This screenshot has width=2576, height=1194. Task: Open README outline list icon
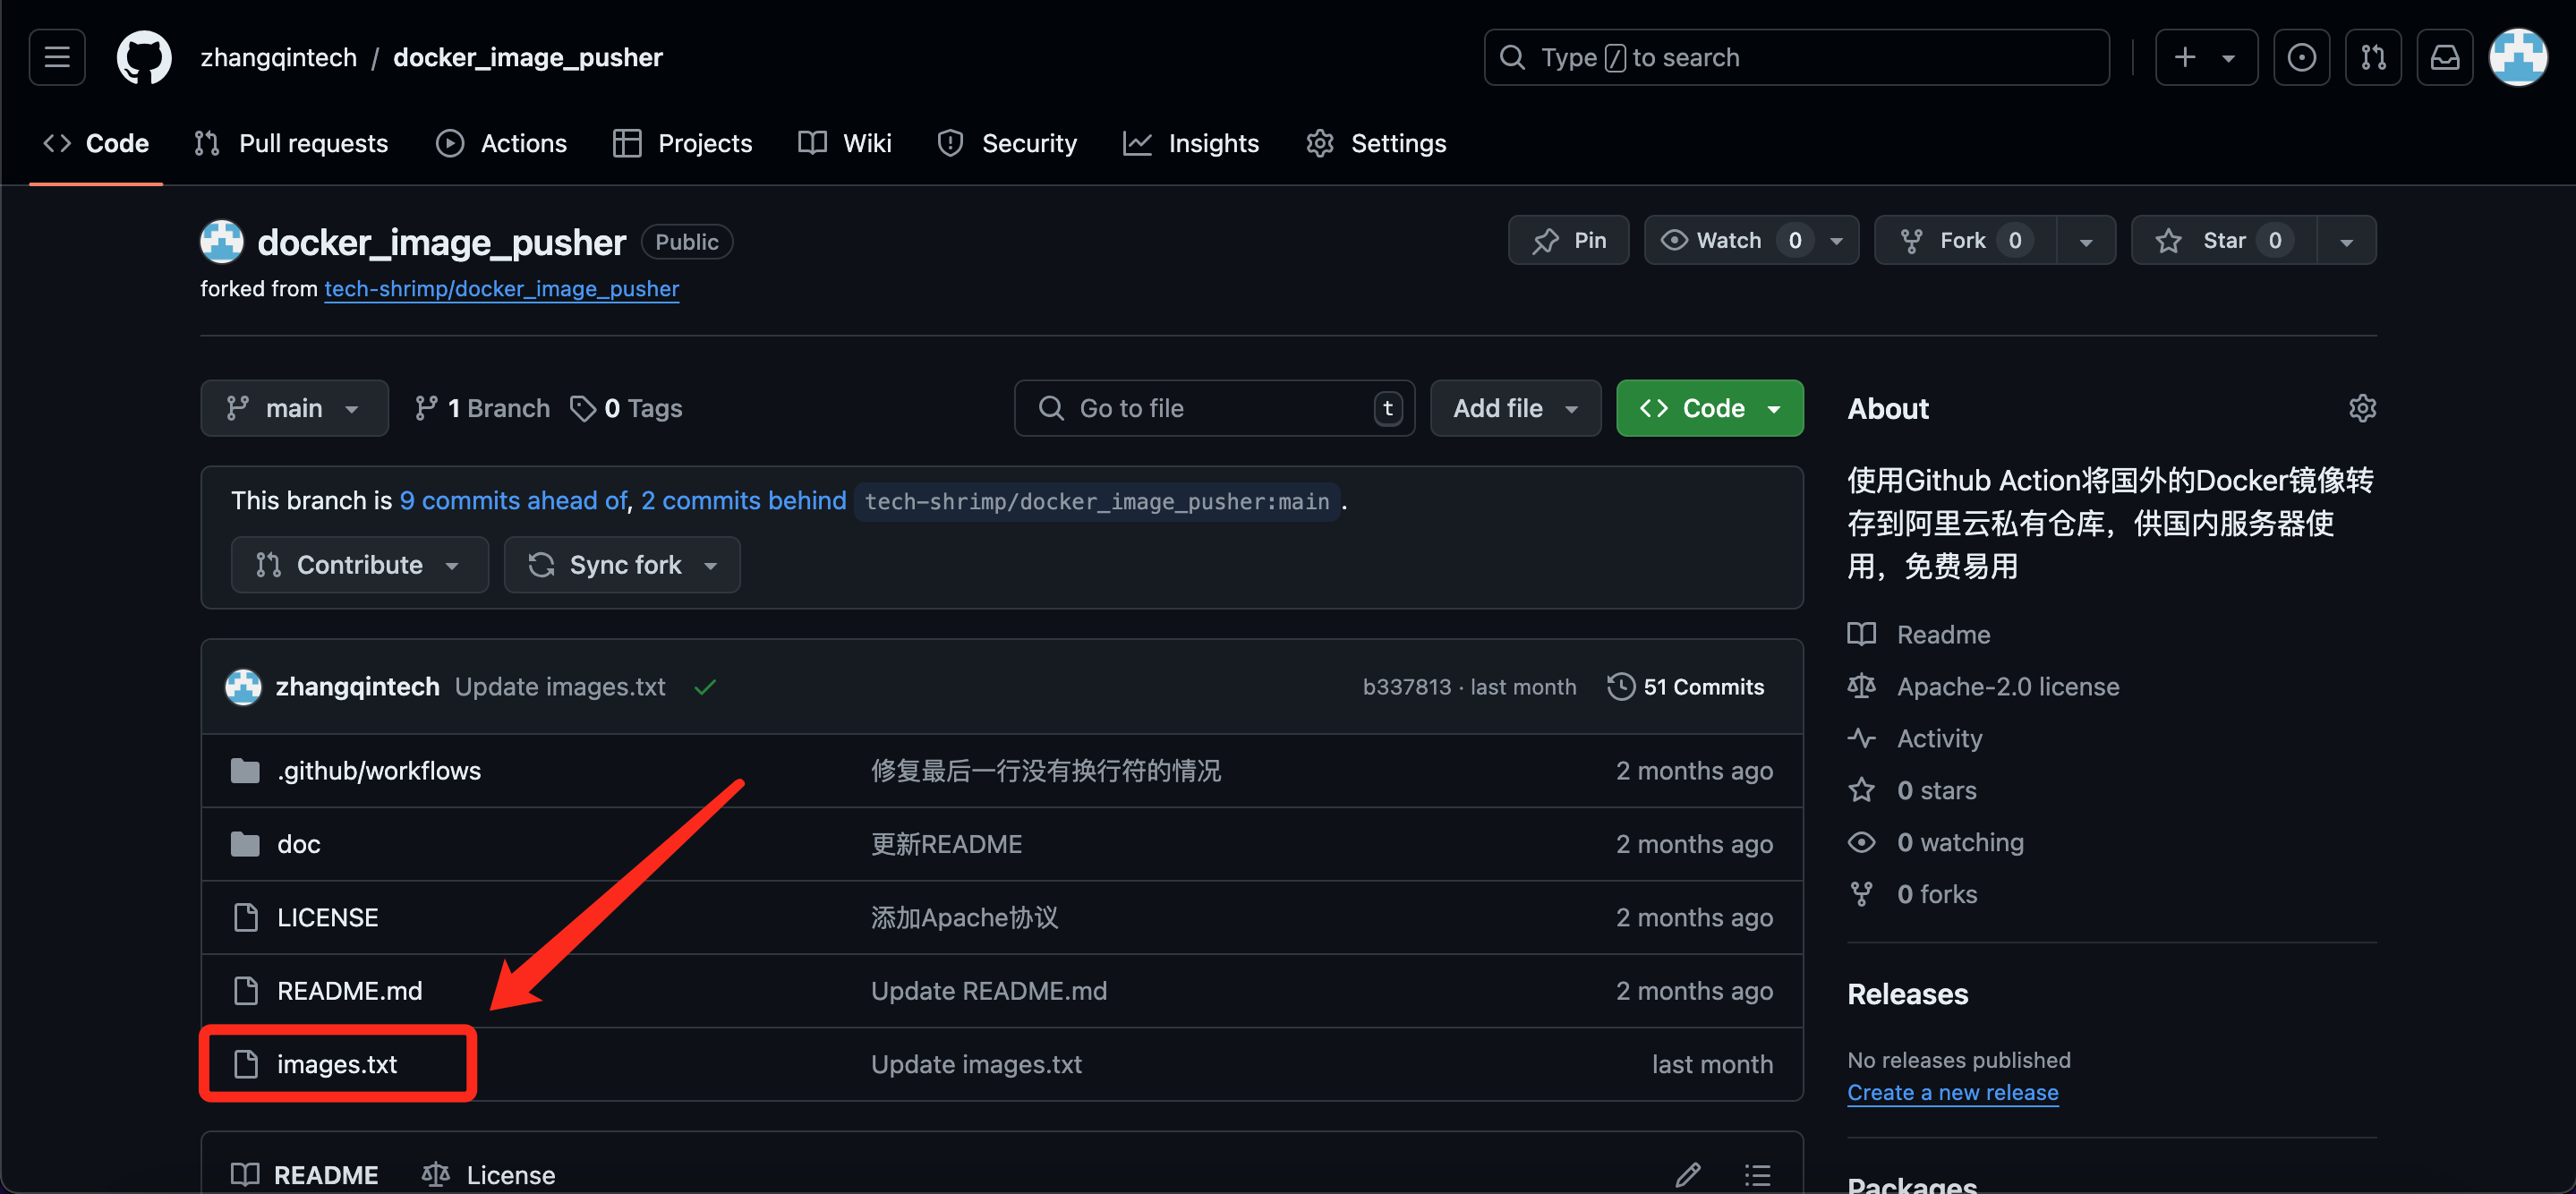(1757, 1173)
